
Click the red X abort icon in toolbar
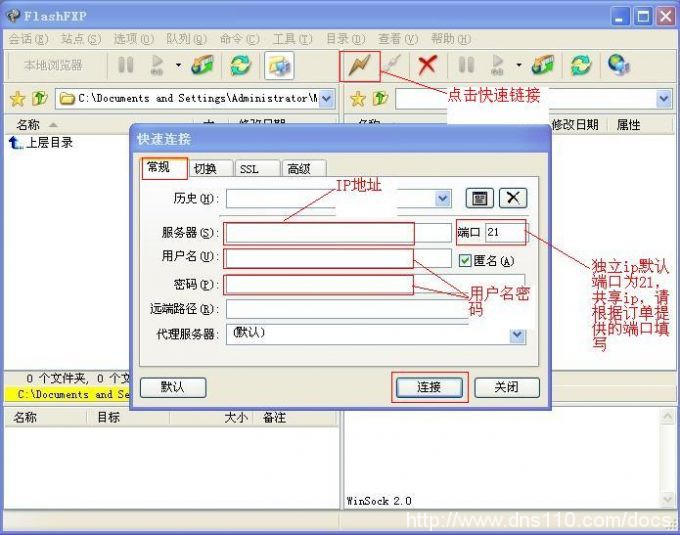(x=427, y=66)
